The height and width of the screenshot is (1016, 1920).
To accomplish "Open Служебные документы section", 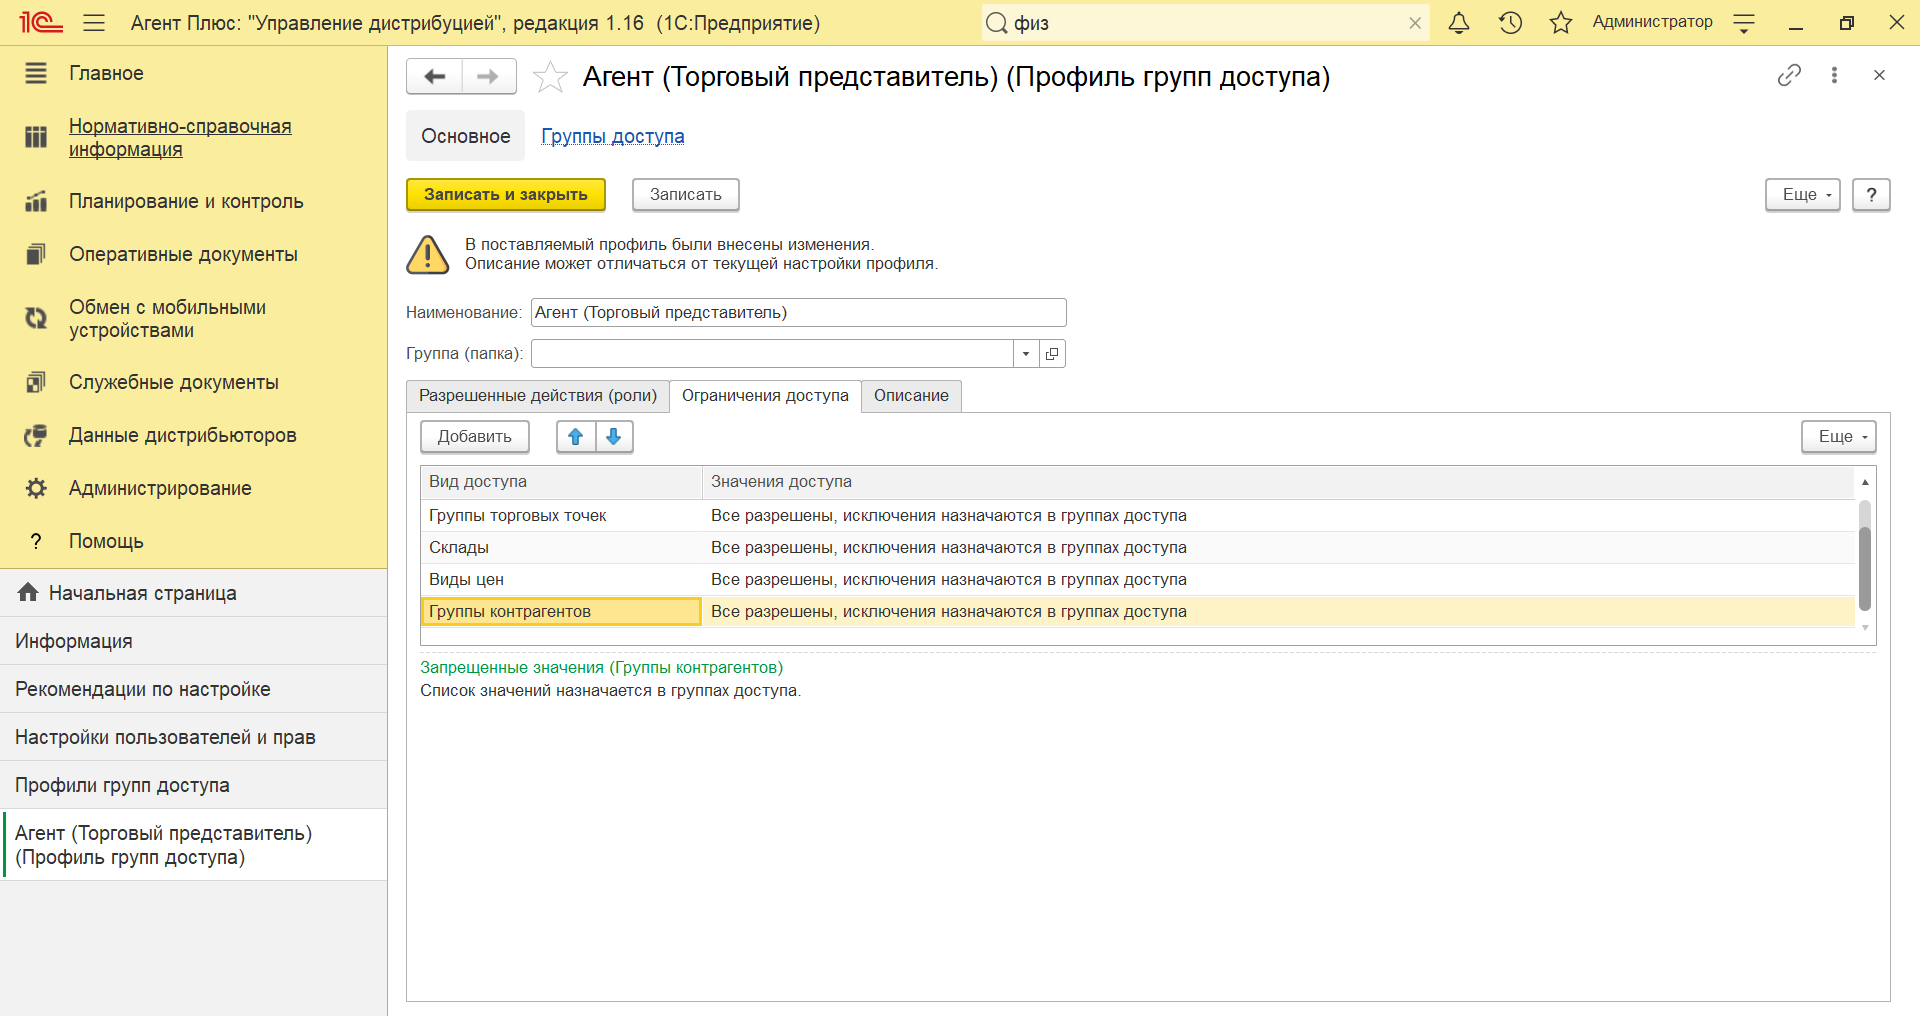I will coord(174,382).
